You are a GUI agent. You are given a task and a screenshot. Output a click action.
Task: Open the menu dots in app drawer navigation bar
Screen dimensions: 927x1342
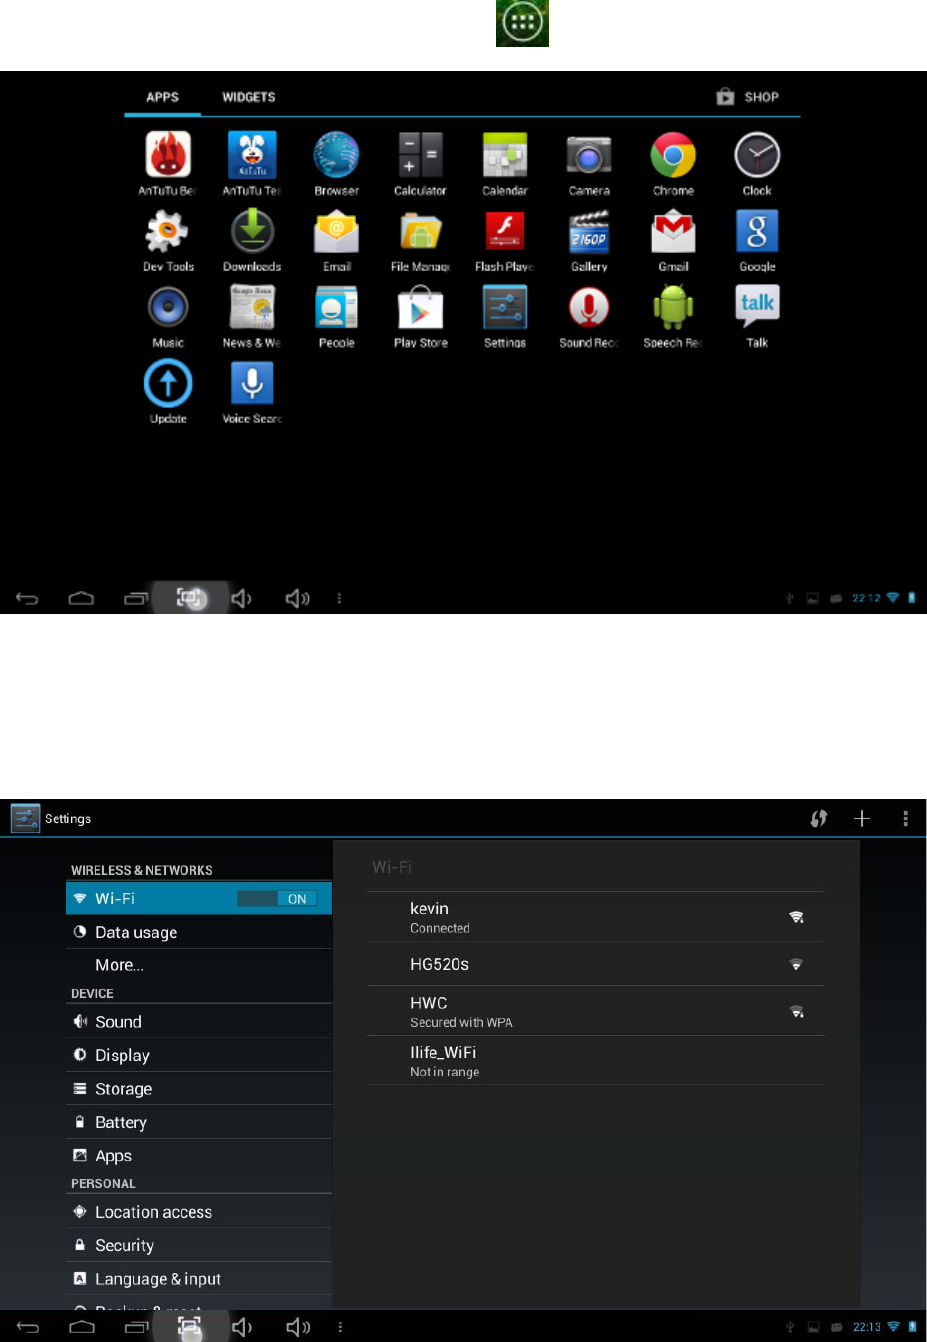tap(339, 598)
